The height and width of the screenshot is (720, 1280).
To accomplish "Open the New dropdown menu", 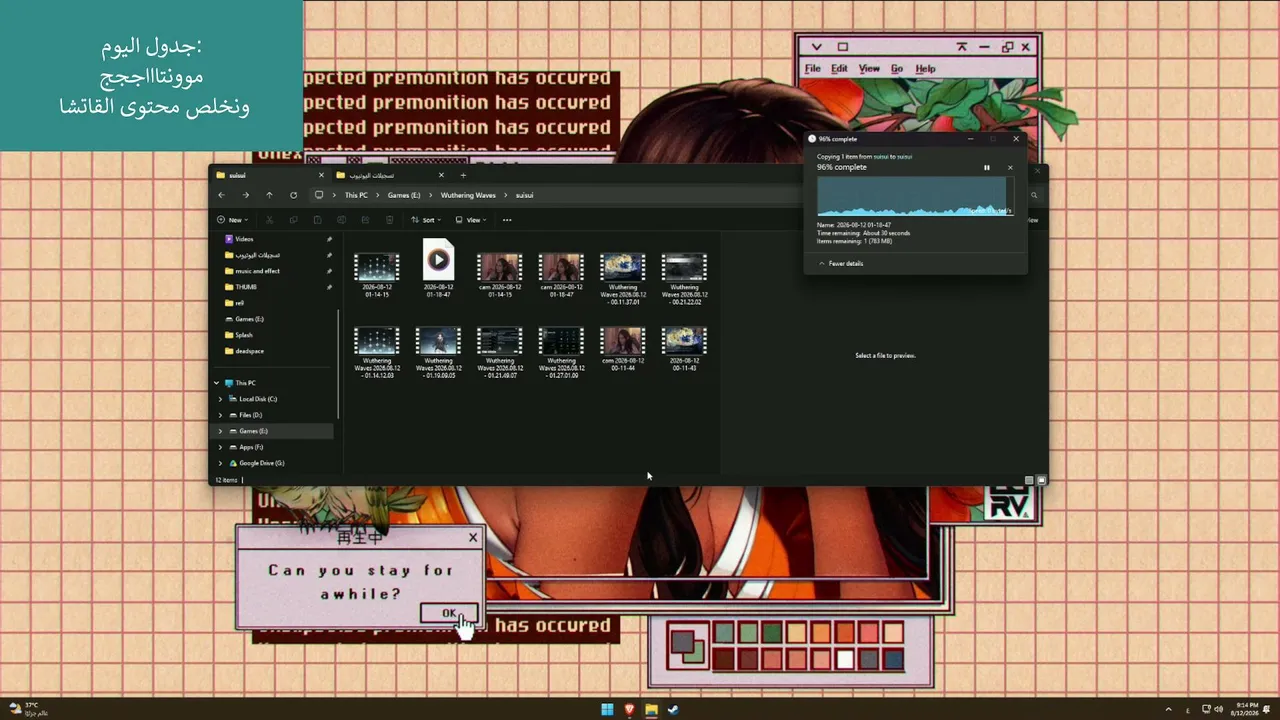I will pos(232,220).
